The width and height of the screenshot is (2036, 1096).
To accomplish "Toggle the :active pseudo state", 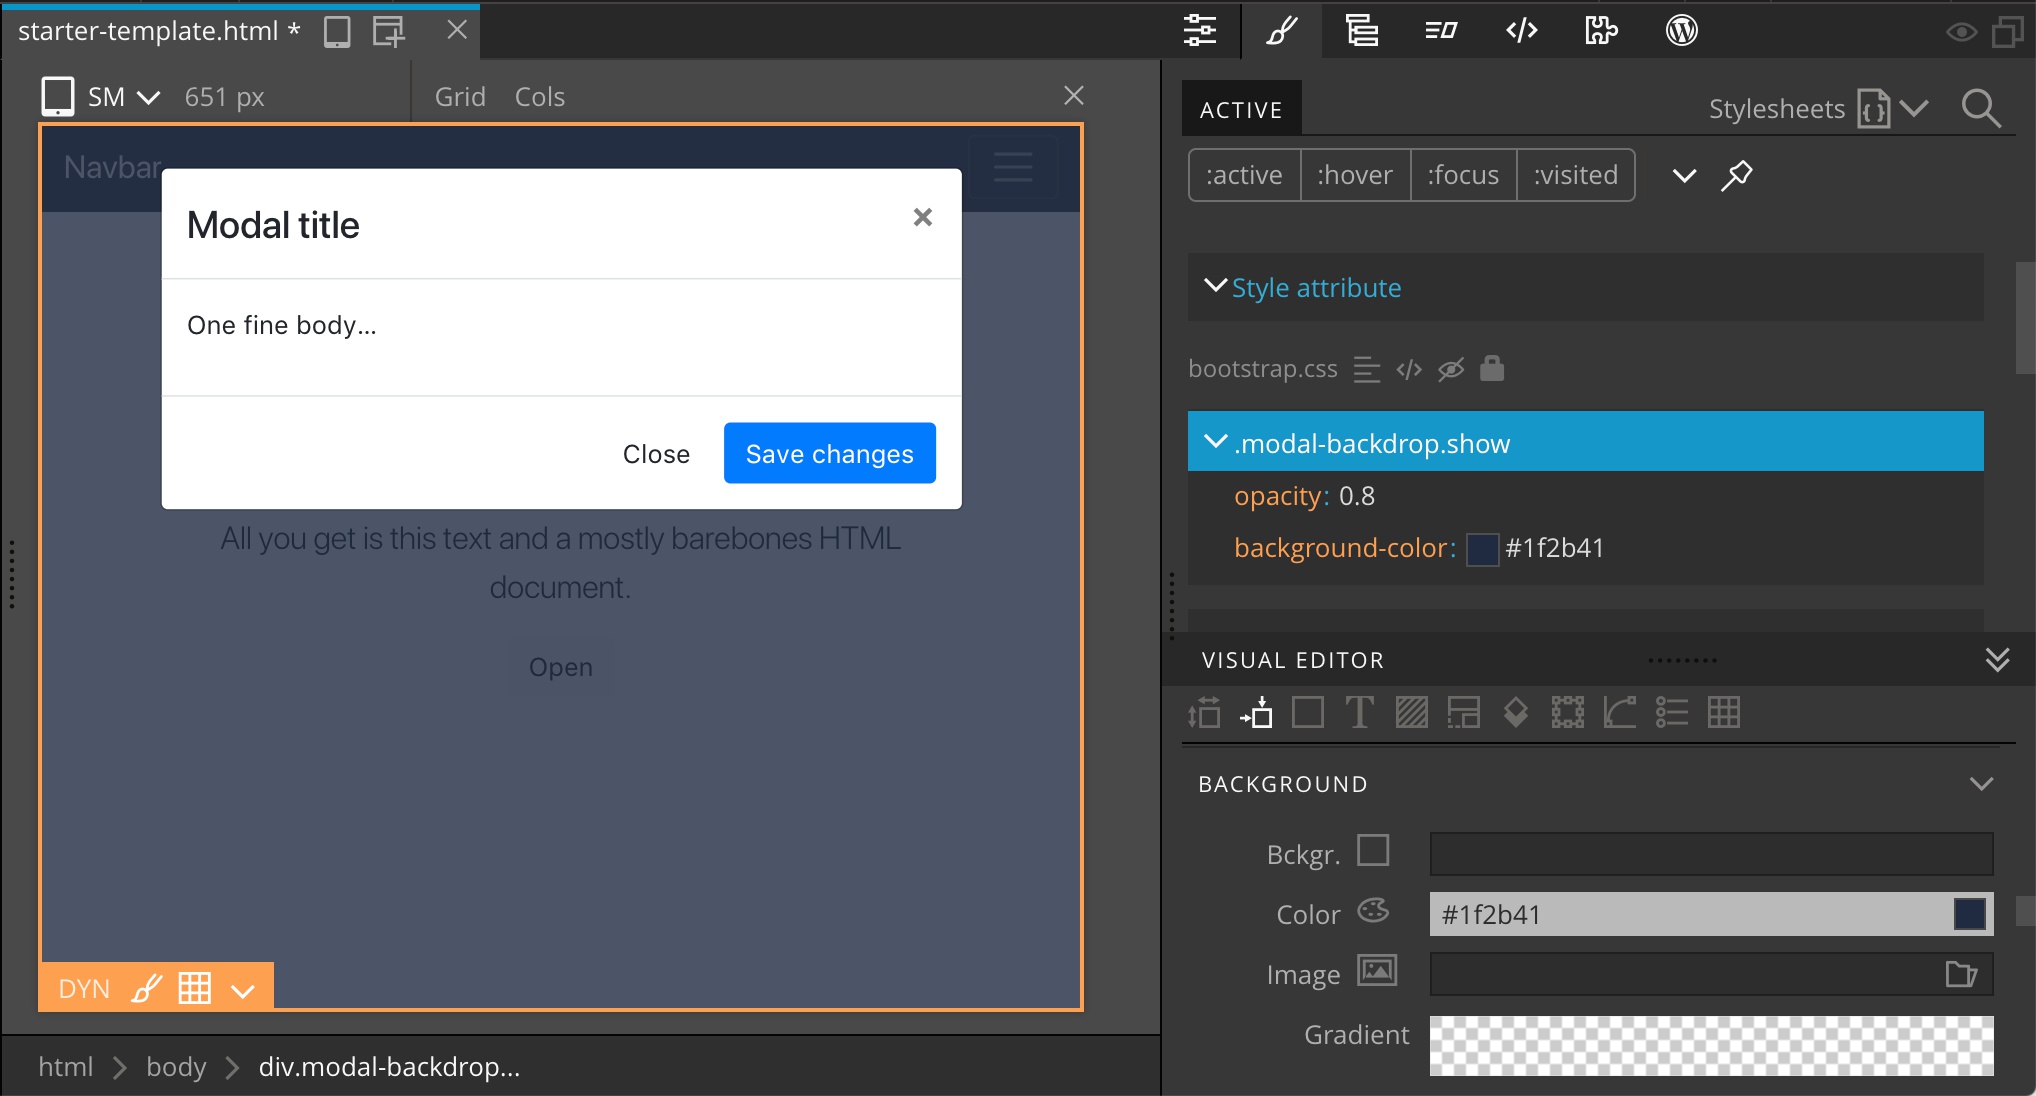I will [1244, 175].
